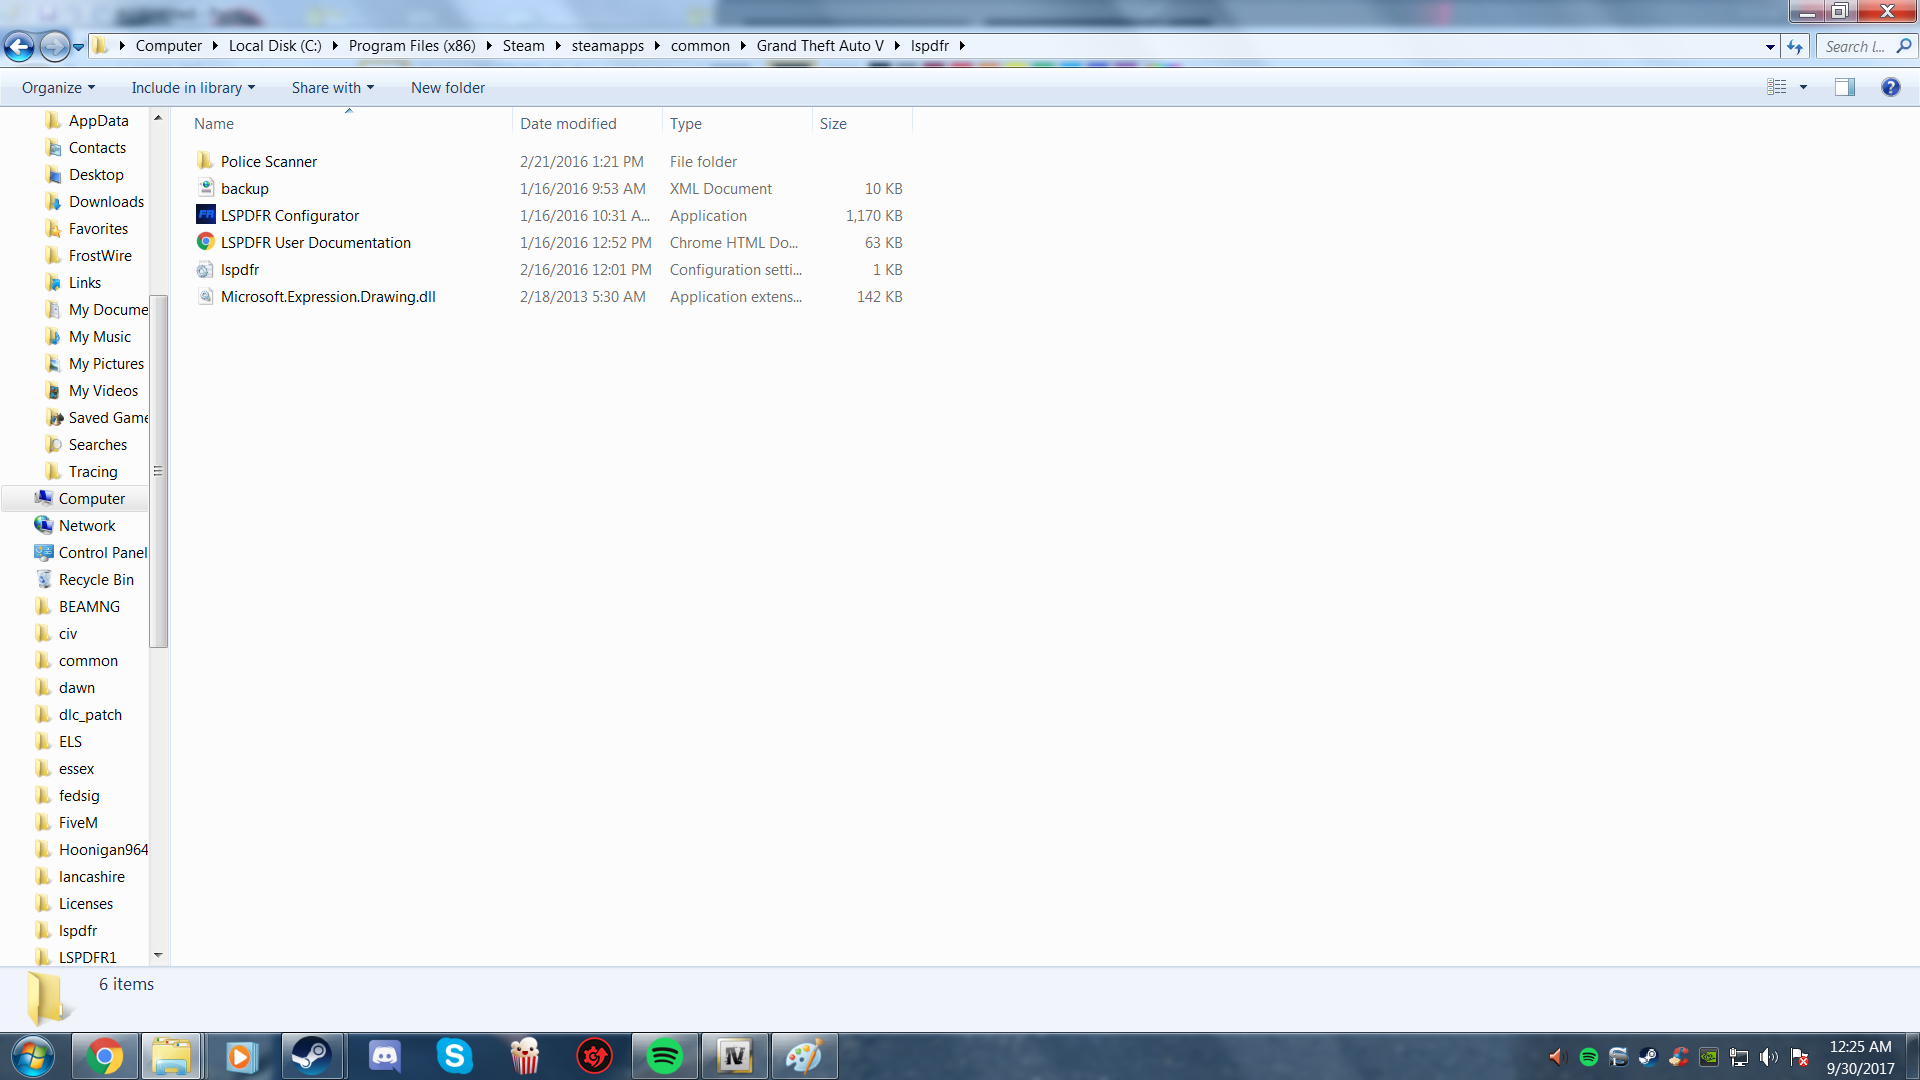The width and height of the screenshot is (1920, 1080).
Task: Select the lspdfr configuration settings file
Action: [x=239, y=270]
